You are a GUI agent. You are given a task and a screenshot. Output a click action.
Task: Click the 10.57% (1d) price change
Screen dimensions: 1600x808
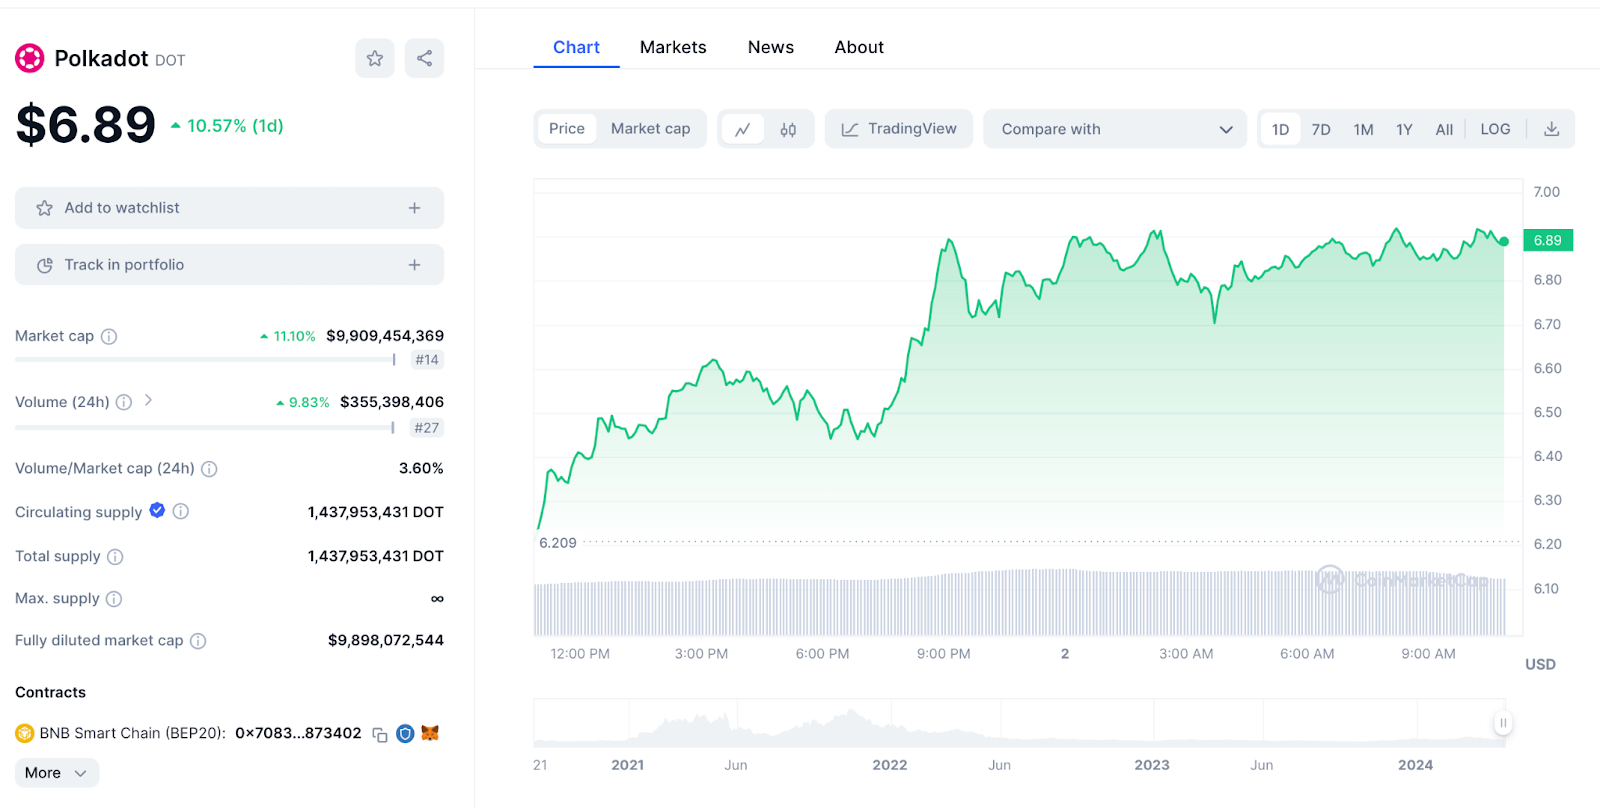(227, 126)
